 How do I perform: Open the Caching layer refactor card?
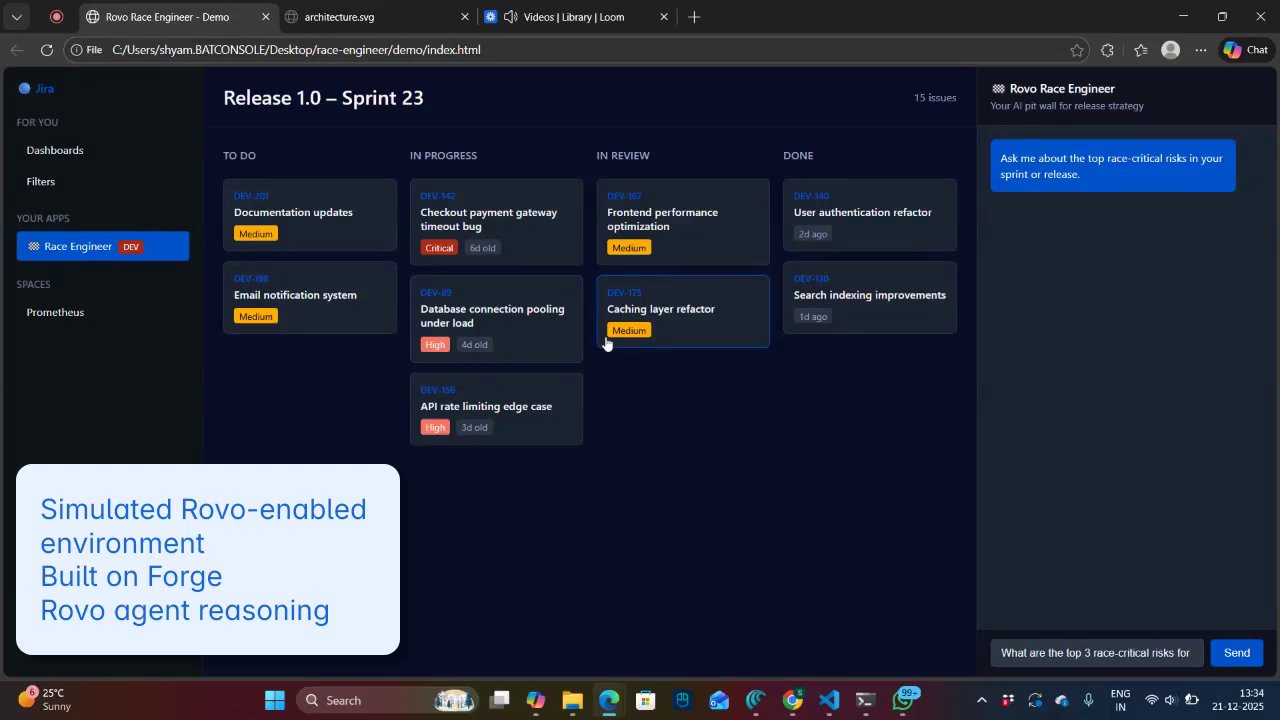(x=683, y=311)
